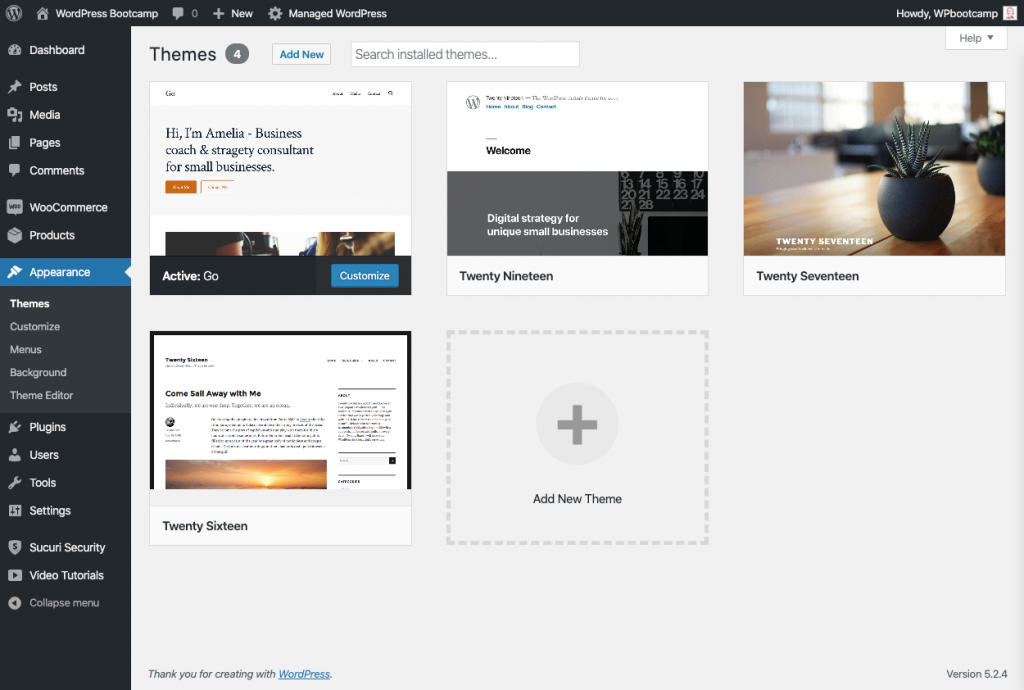Click the Version 5.2.4 footer text
The image size is (1024, 690).
[x=976, y=674]
